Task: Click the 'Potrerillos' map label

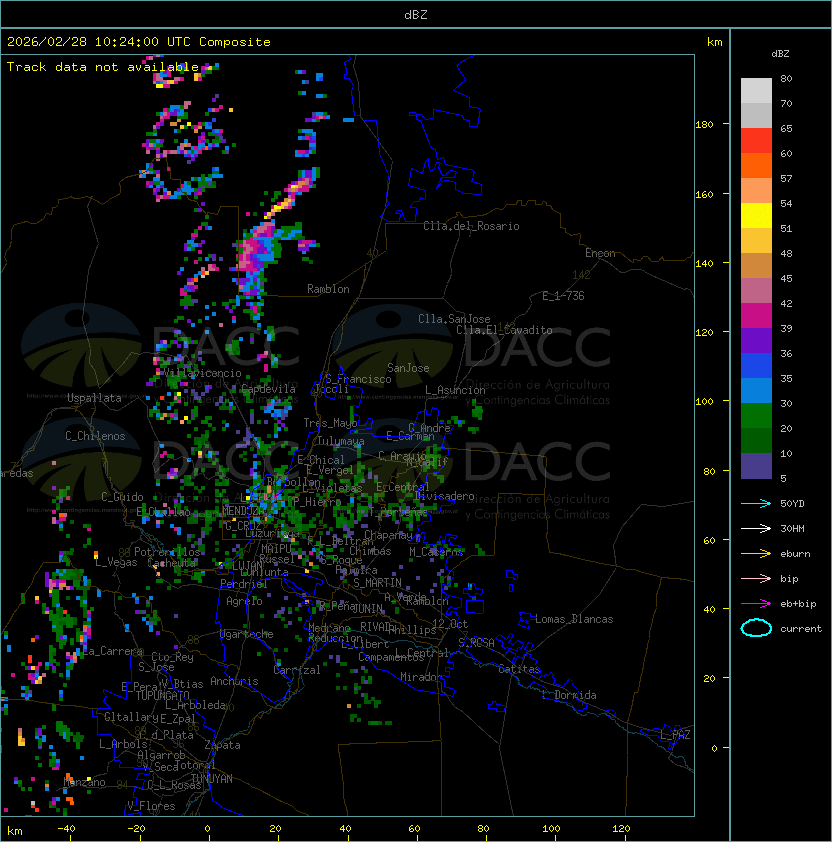Action: point(167,552)
